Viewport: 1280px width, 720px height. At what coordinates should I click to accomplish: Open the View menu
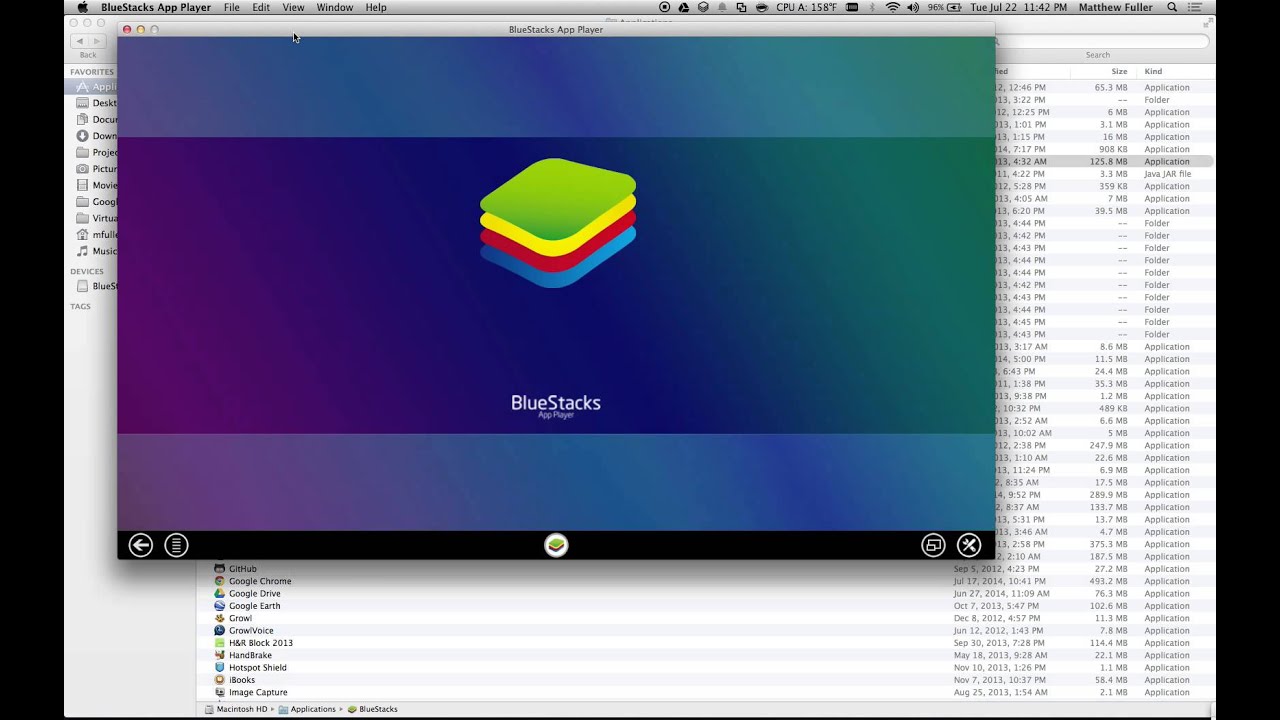point(293,7)
